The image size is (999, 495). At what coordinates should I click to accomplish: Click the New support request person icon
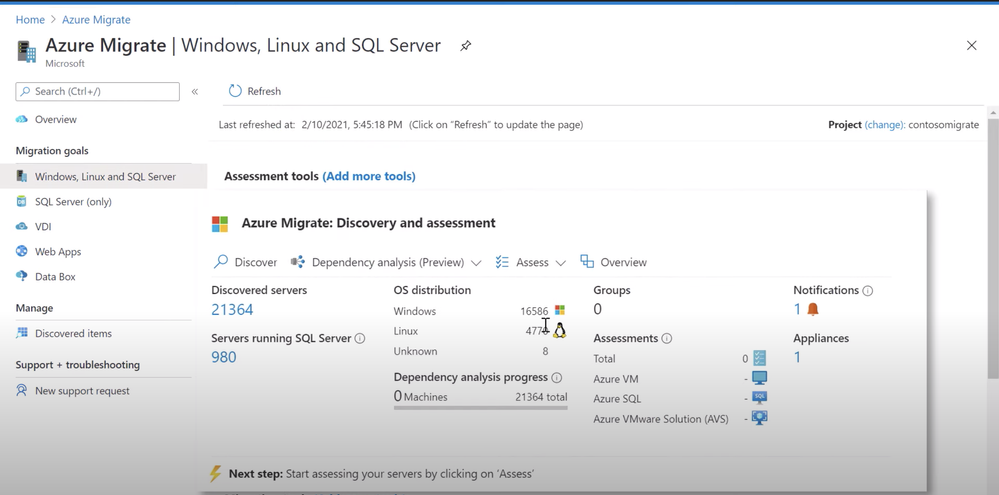pos(22,390)
